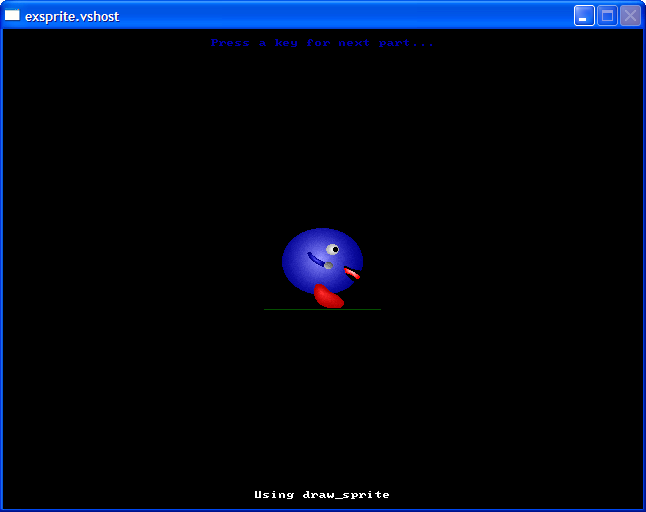The image size is (646, 512).
Task: Click the word "draw_sprite" at the bottom
Action: coord(346,495)
